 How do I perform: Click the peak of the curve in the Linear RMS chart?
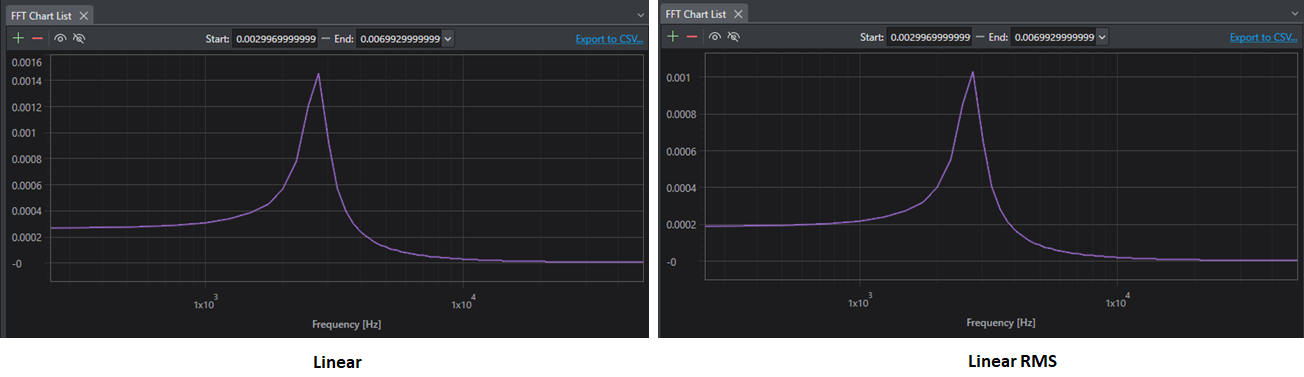click(x=972, y=72)
